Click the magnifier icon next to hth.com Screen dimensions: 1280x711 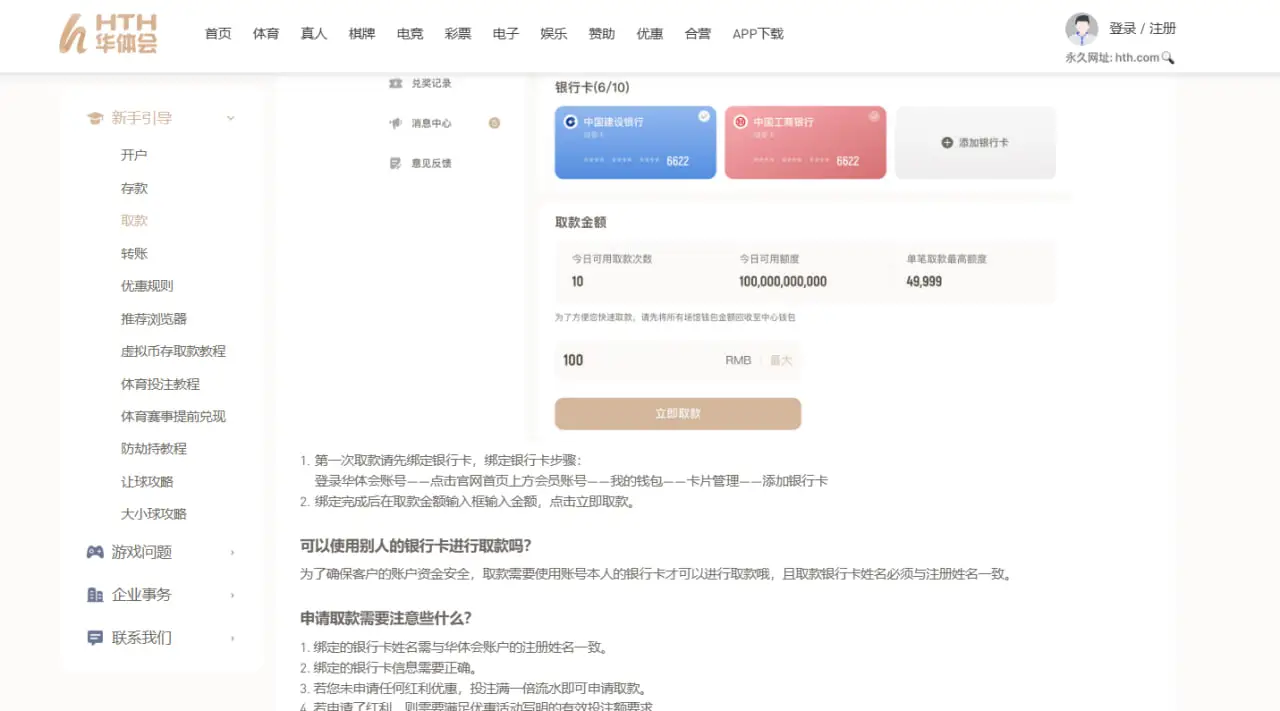coord(1169,58)
